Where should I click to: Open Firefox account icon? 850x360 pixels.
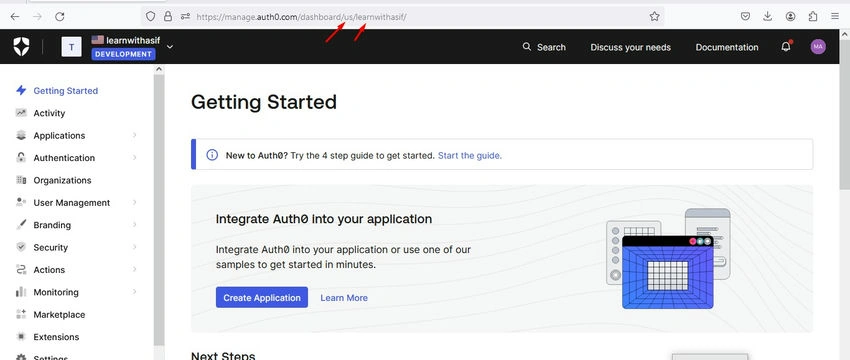coord(790,17)
